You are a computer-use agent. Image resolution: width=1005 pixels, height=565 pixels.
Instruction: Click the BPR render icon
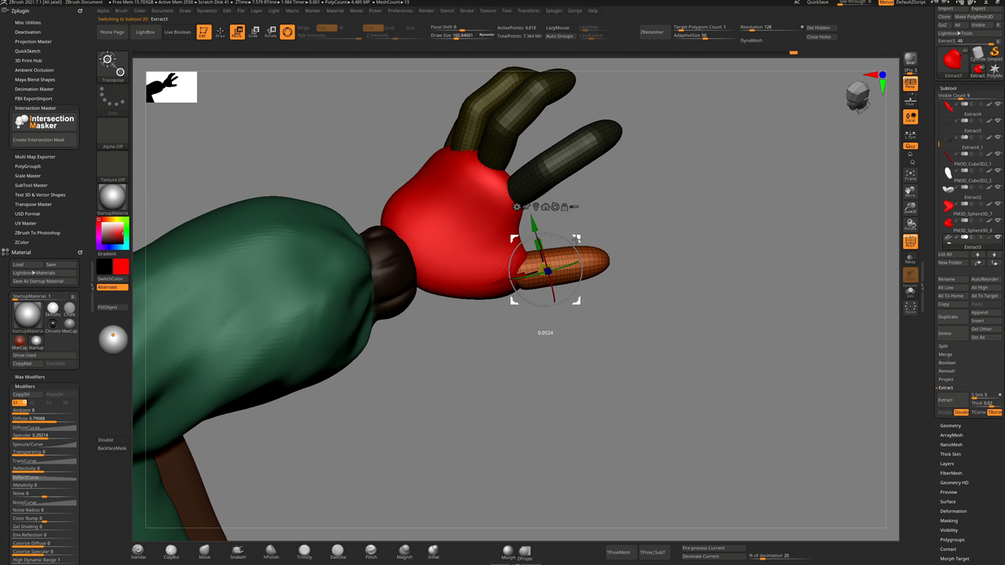[x=910, y=60]
